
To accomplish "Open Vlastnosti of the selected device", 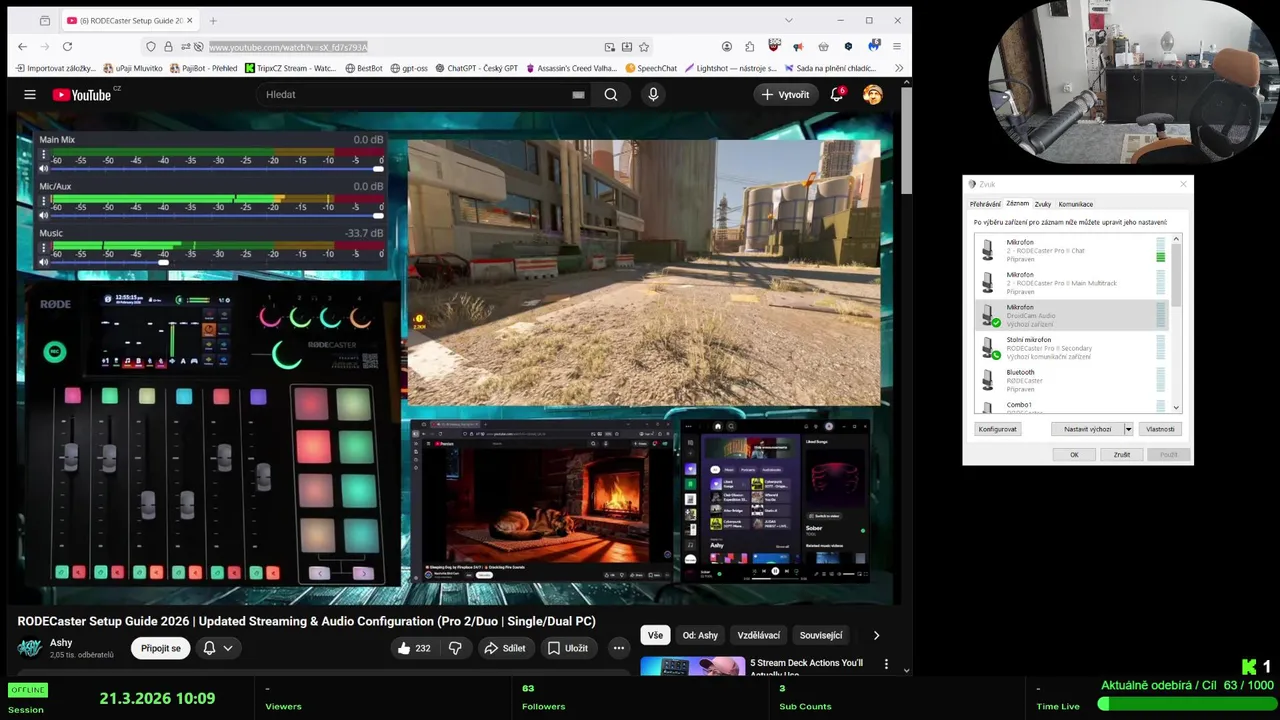I will click(x=1160, y=429).
